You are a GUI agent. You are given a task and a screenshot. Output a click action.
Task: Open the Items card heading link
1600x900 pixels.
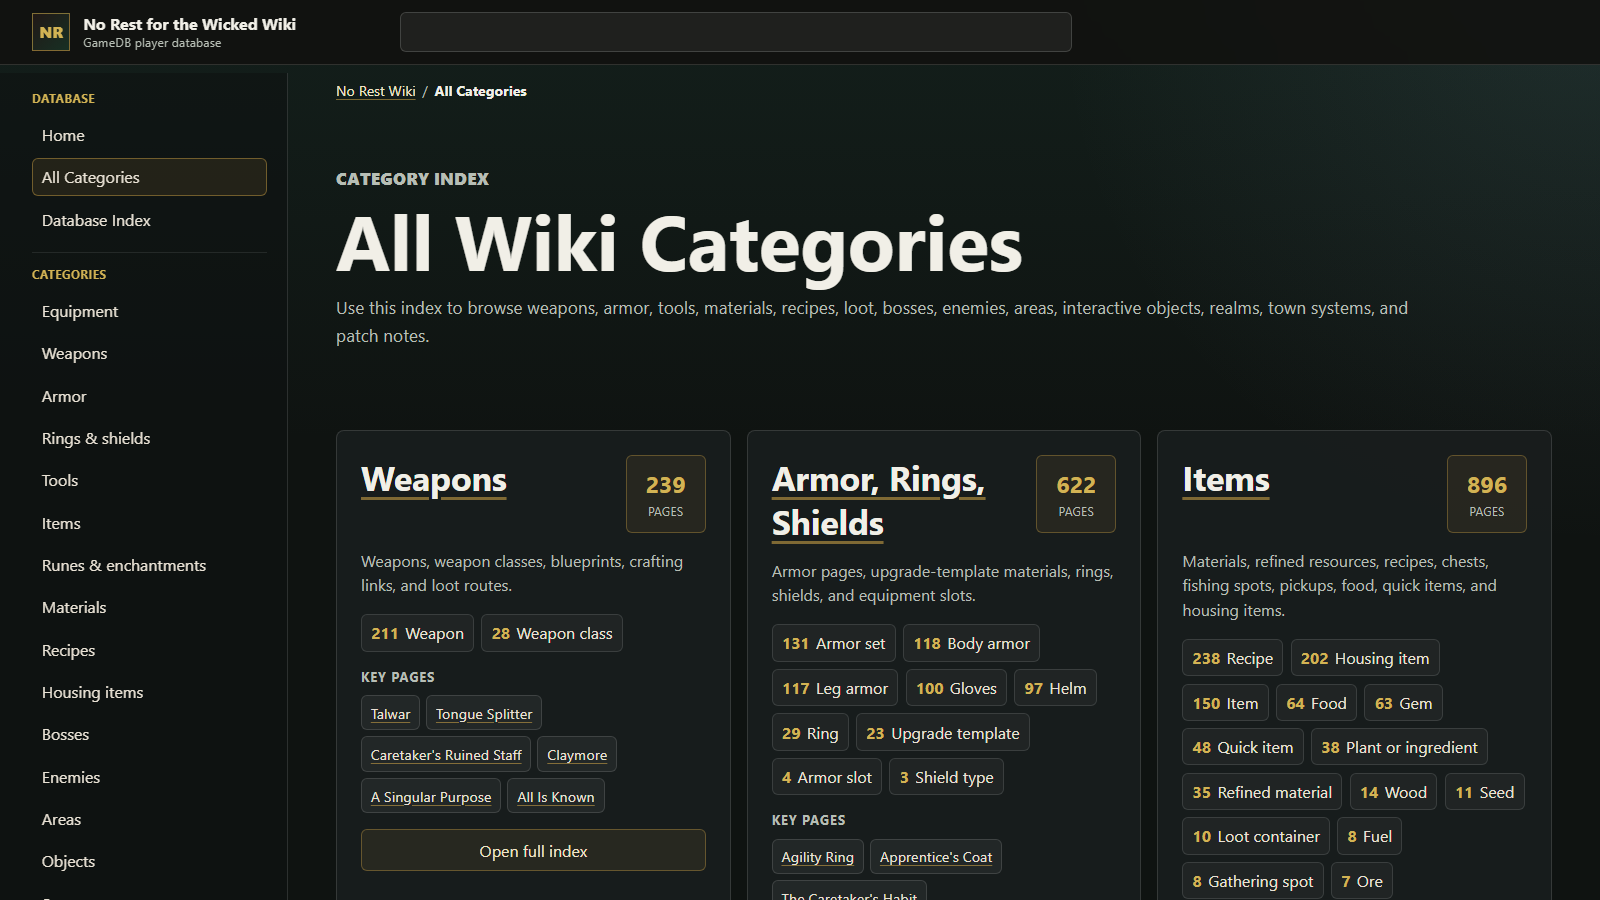point(1226,480)
